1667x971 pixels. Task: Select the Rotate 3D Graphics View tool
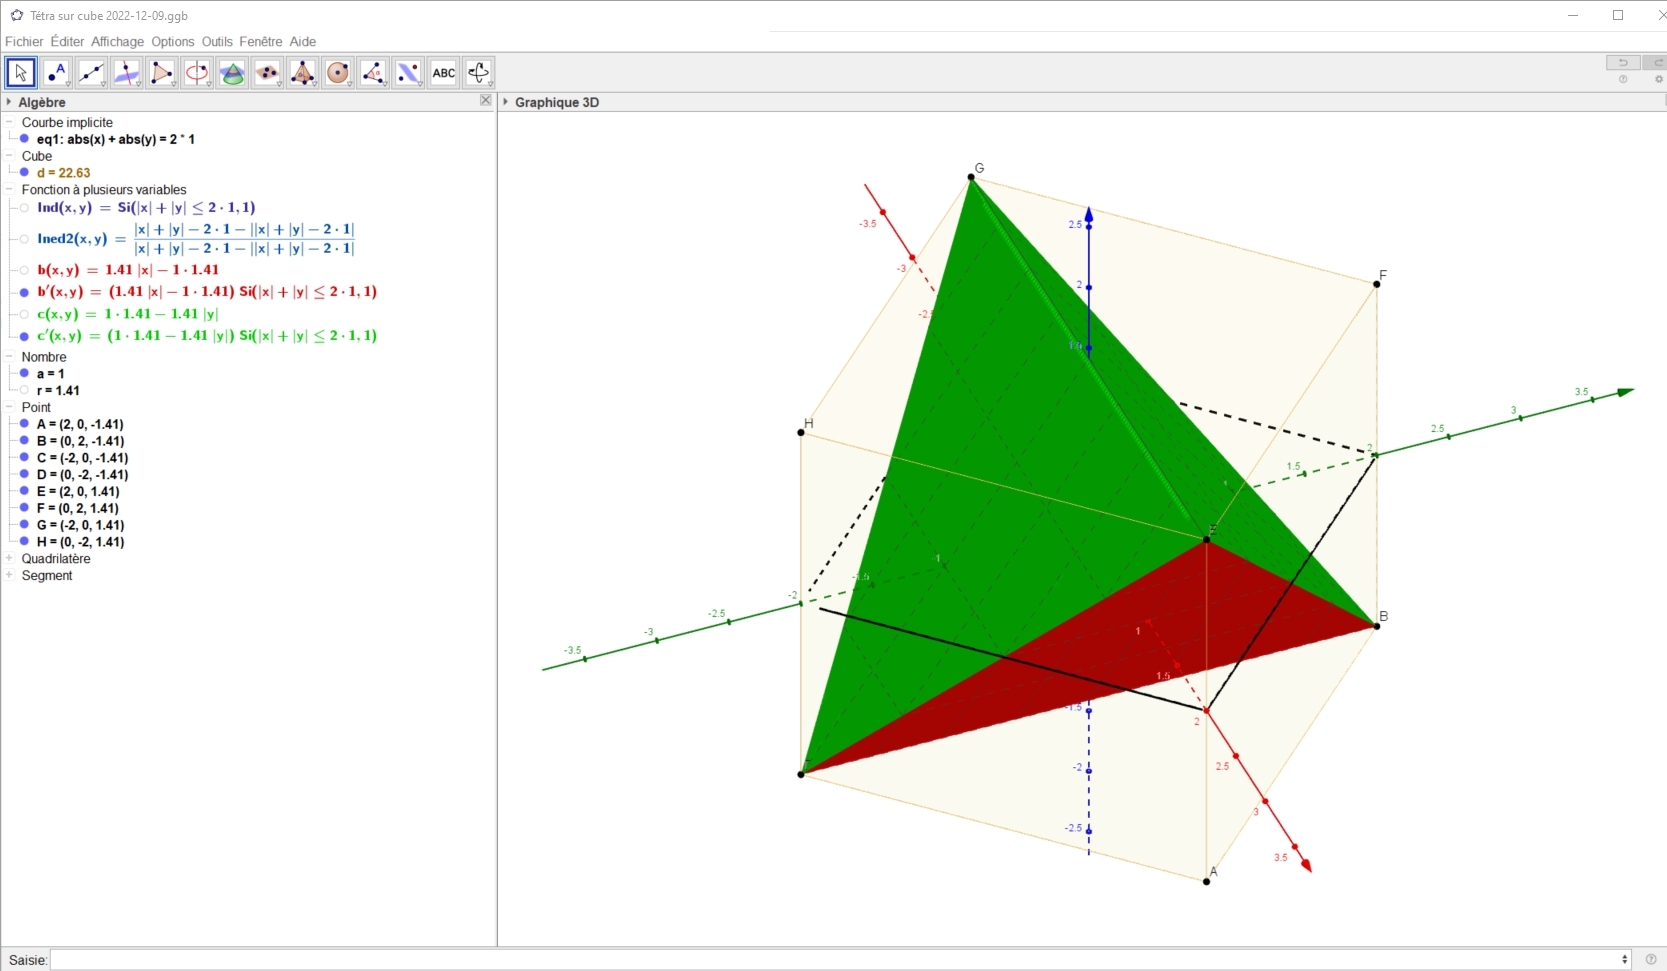pyautogui.click(x=479, y=72)
